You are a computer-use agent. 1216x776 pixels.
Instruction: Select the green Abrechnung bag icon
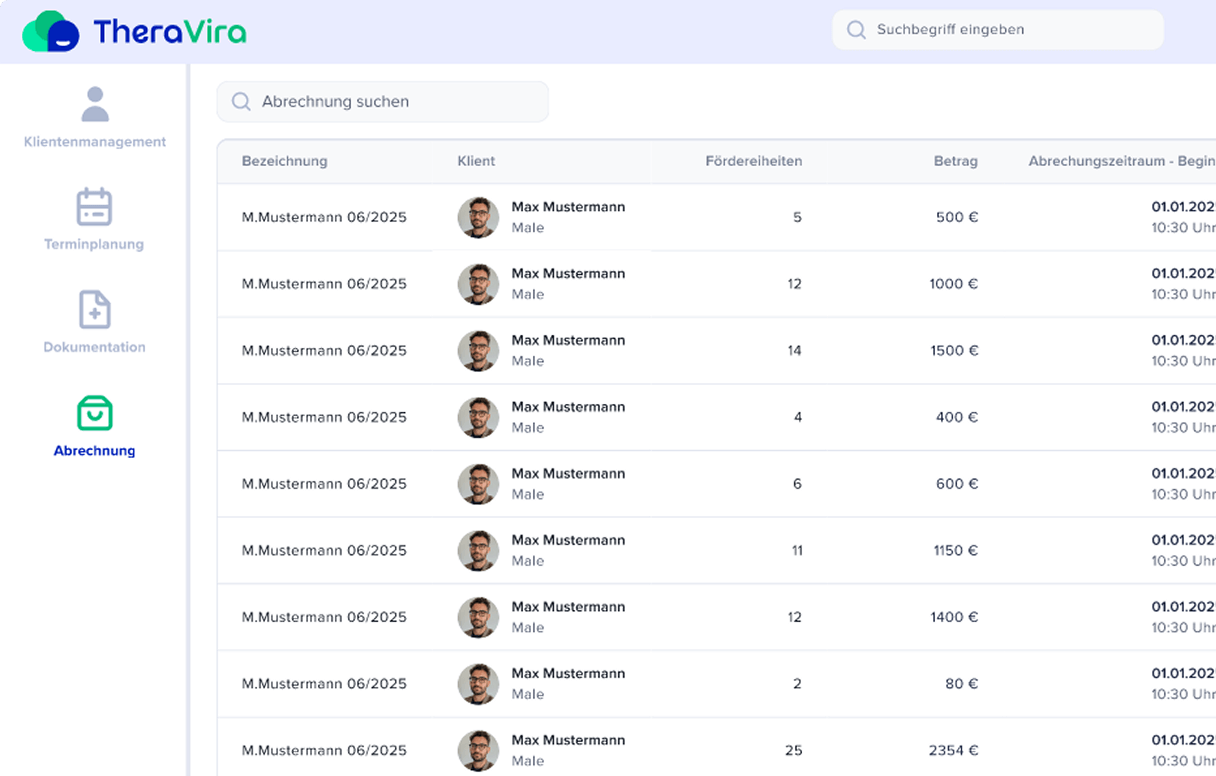95,413
